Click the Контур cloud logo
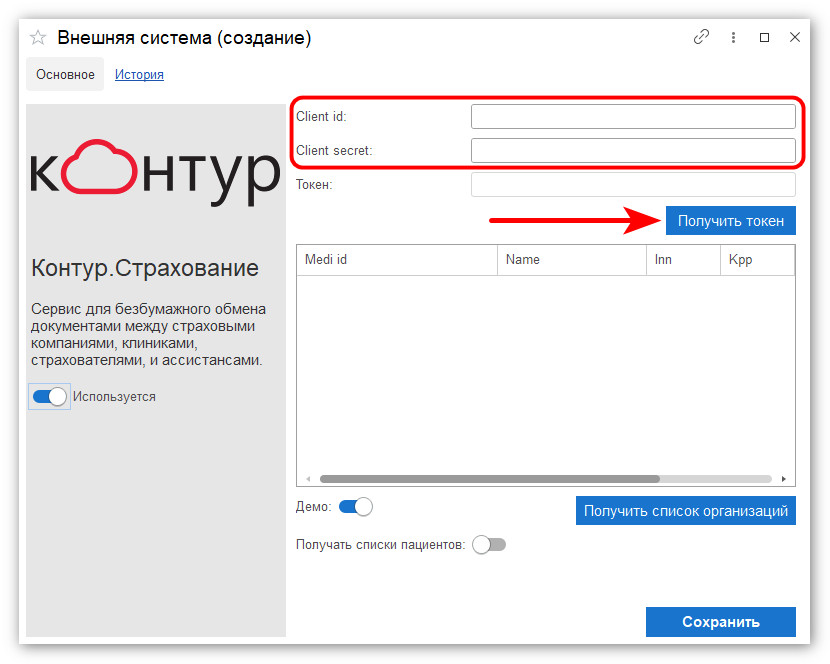The width and height of the screenshot is (830, 664). (155, 172)
